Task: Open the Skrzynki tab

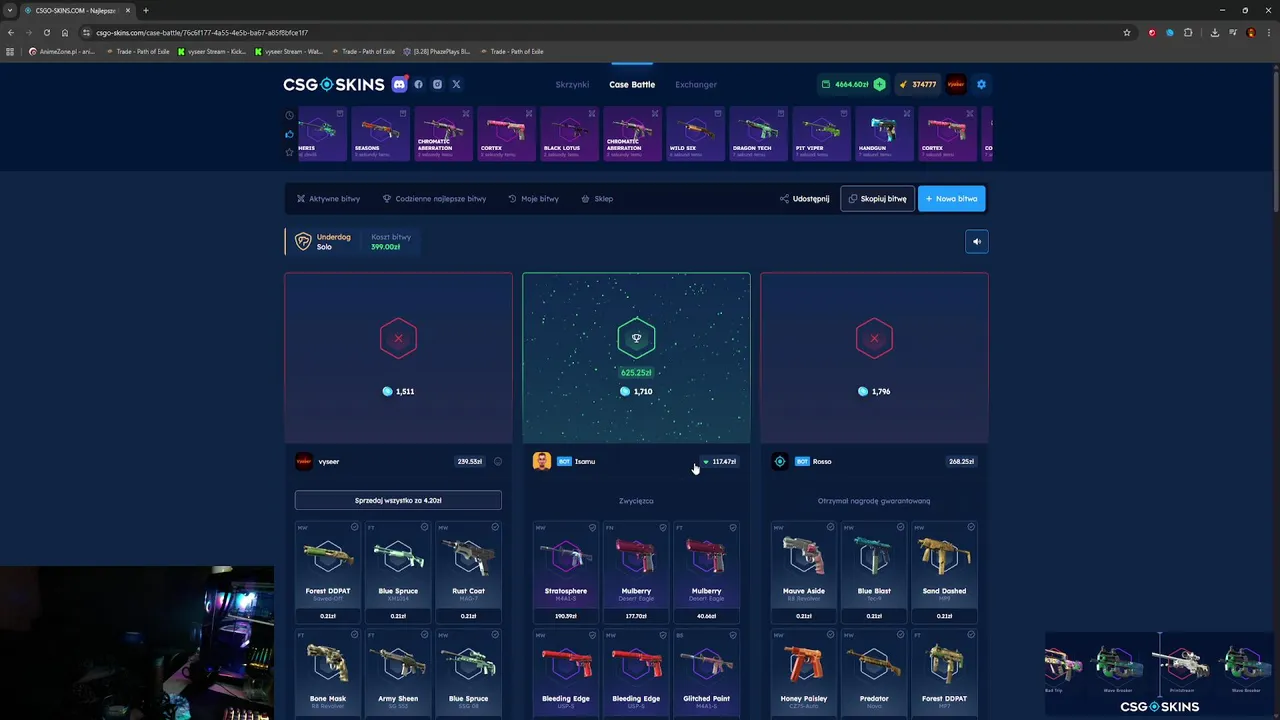Action: 572,84
